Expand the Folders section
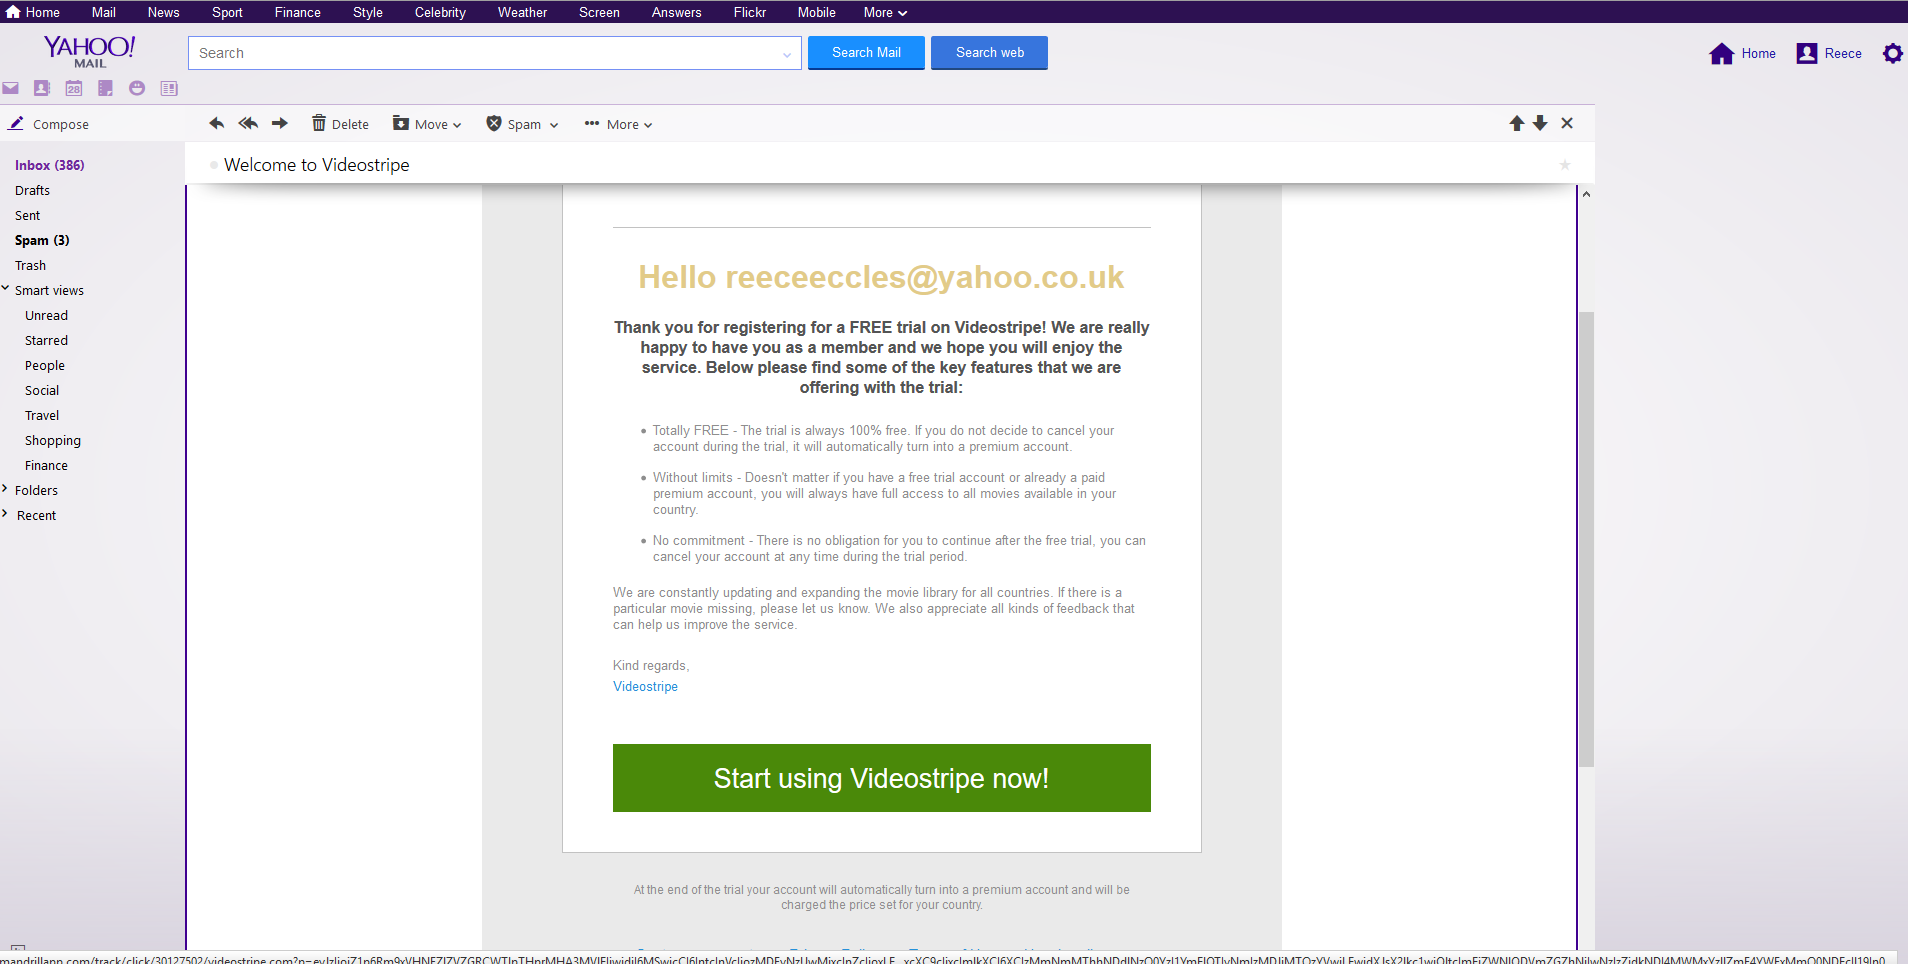Image resolution: width=1908 pixels, height=964 pixels. [5, 489]
